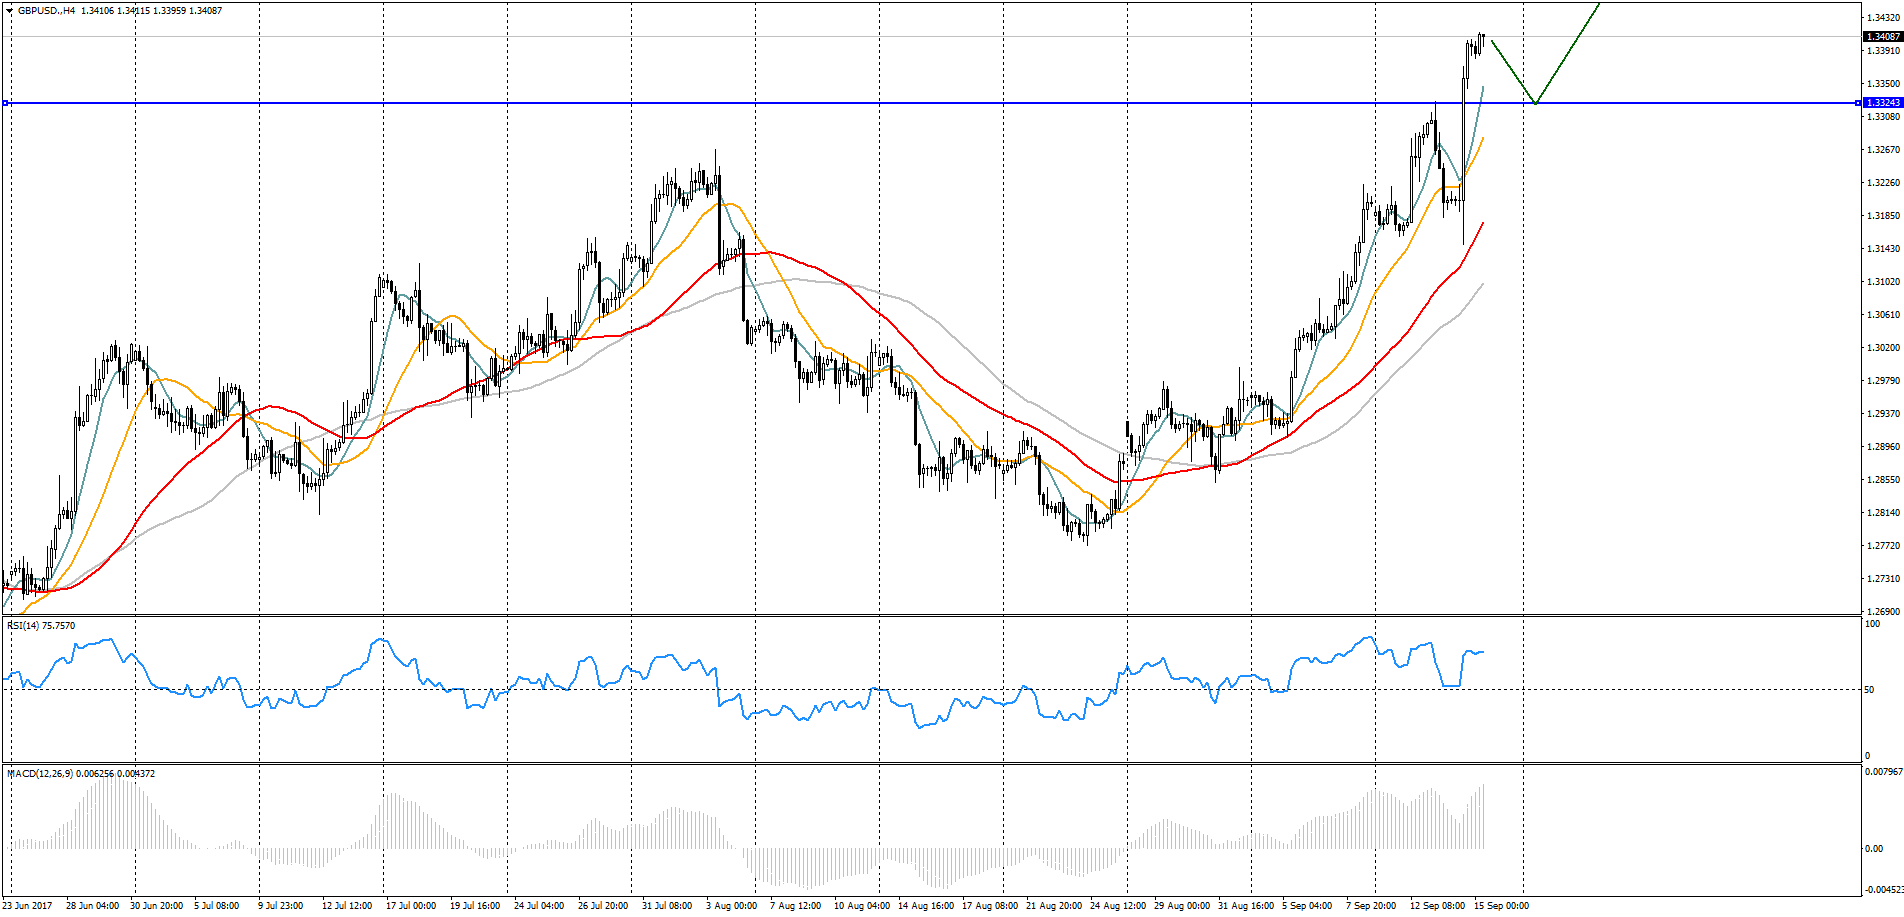Click the RSI(14) indicator label
1904x917 pixels.
pos(41,626)
